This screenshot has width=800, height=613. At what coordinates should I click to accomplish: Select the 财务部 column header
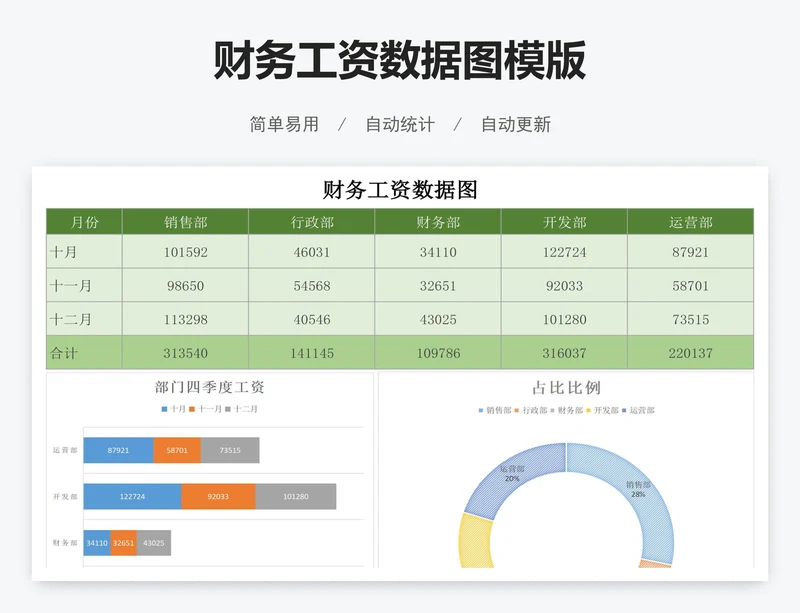(x=438, y=222)
